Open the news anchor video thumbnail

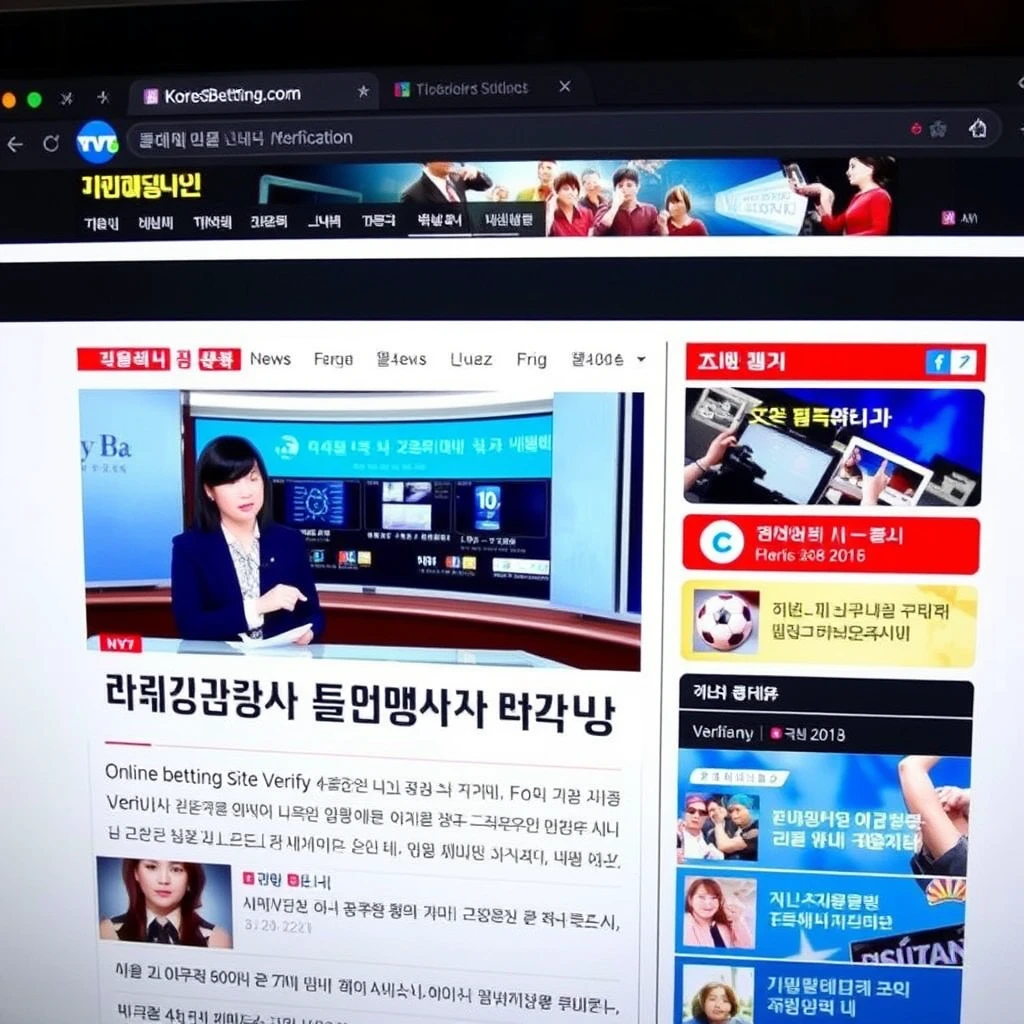coord(360,528)
